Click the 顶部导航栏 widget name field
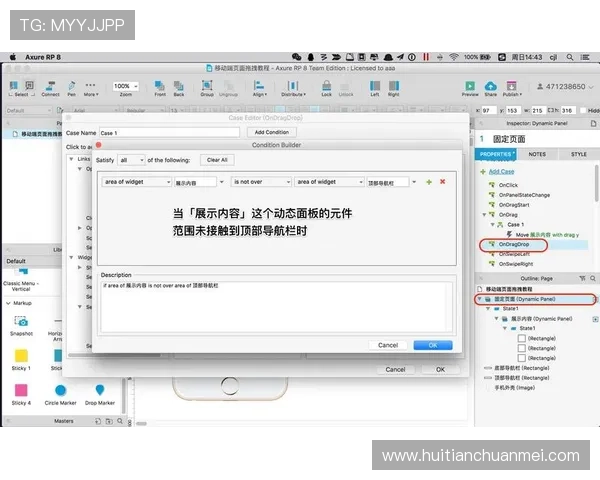 (x=388, y=183)
